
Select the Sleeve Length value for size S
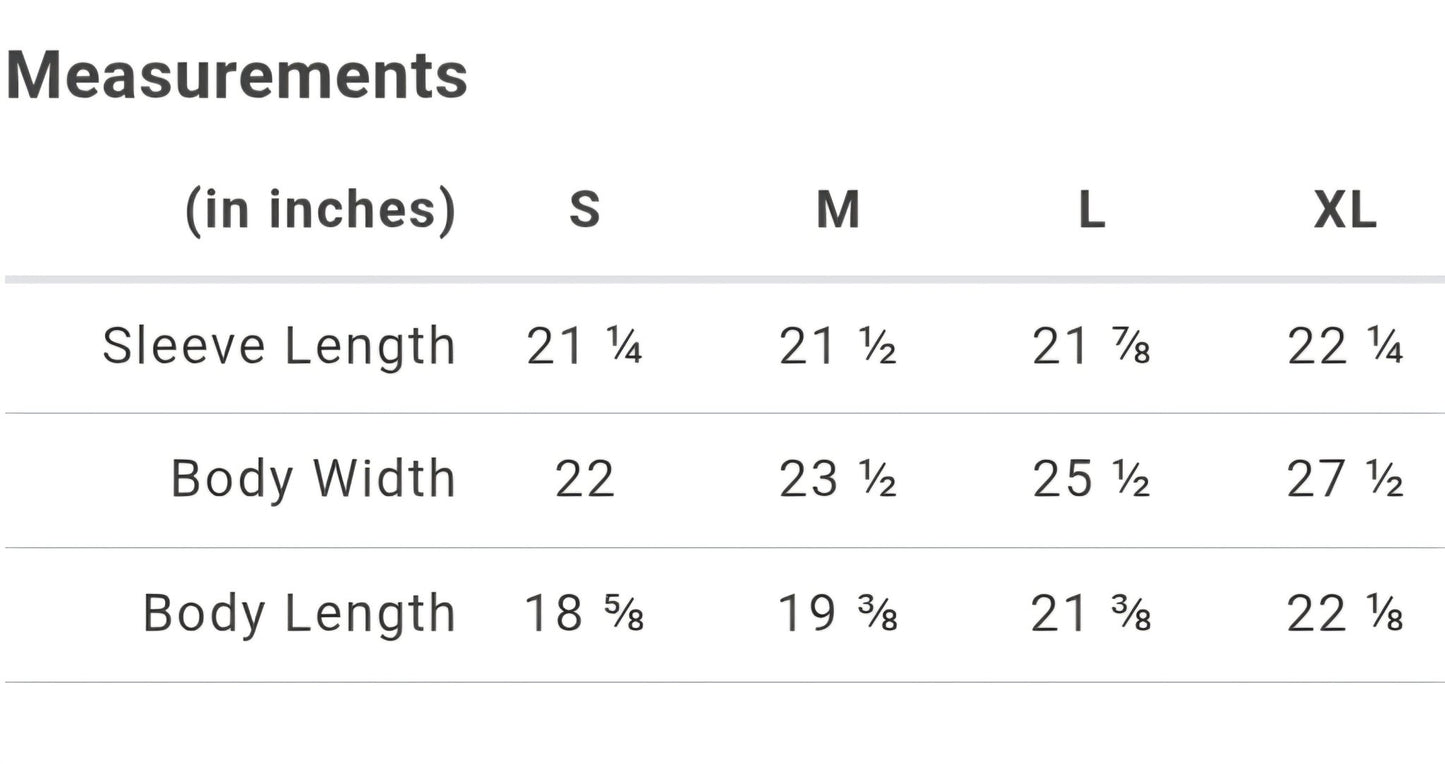coord(585,347)
